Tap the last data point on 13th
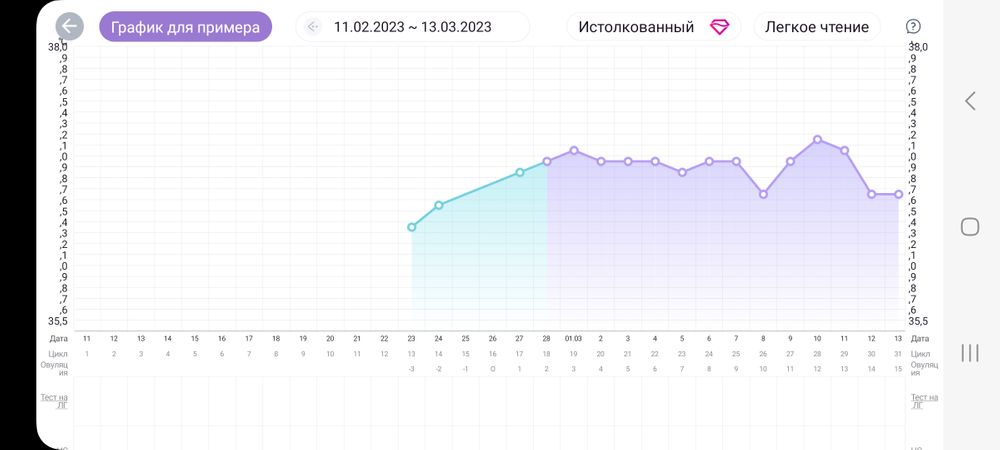The height and width of the screenshot is (450, 1000). (x=898, y=194)
